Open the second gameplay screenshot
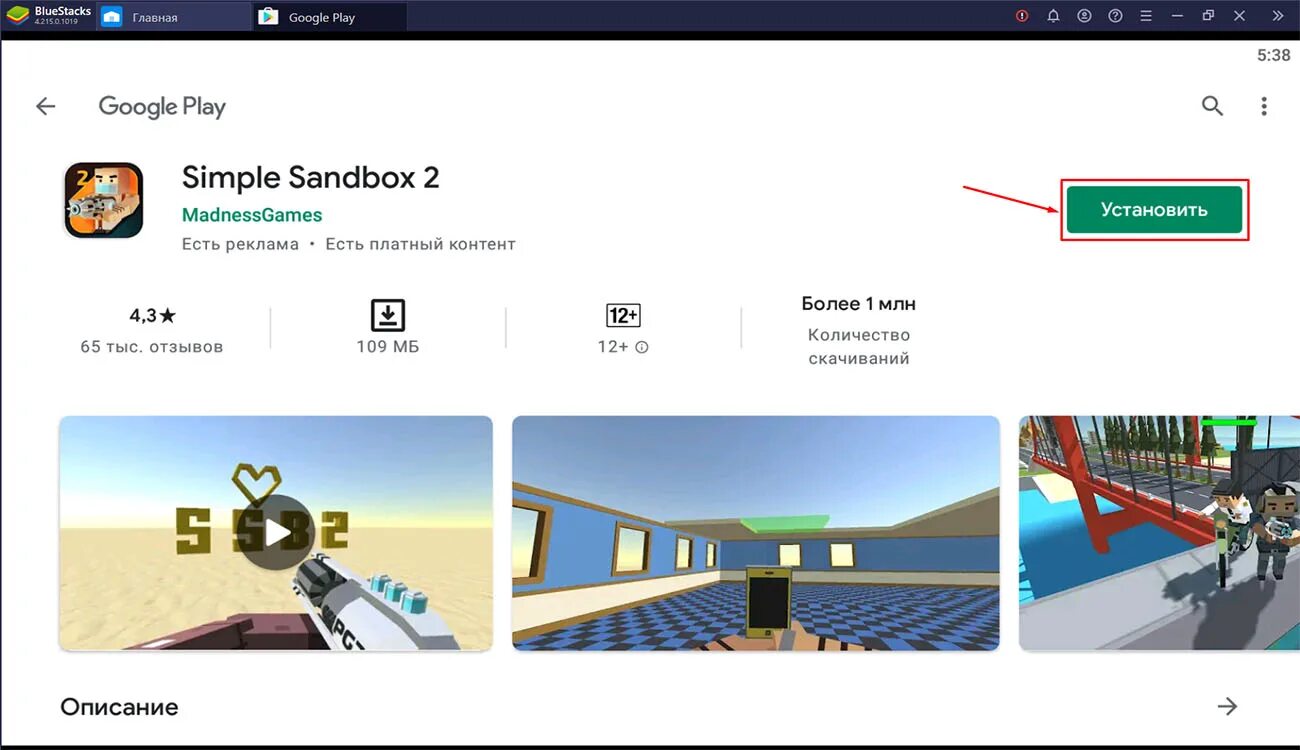The width and height of the screenshot is (1300, 750). tap(755, 533)
